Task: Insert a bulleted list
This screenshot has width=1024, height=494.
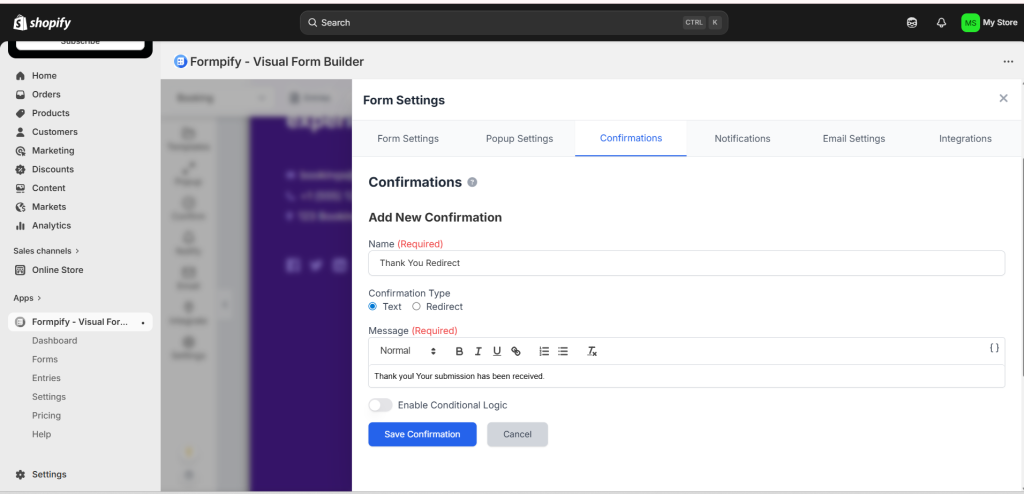Action: (x=563, y=351)
